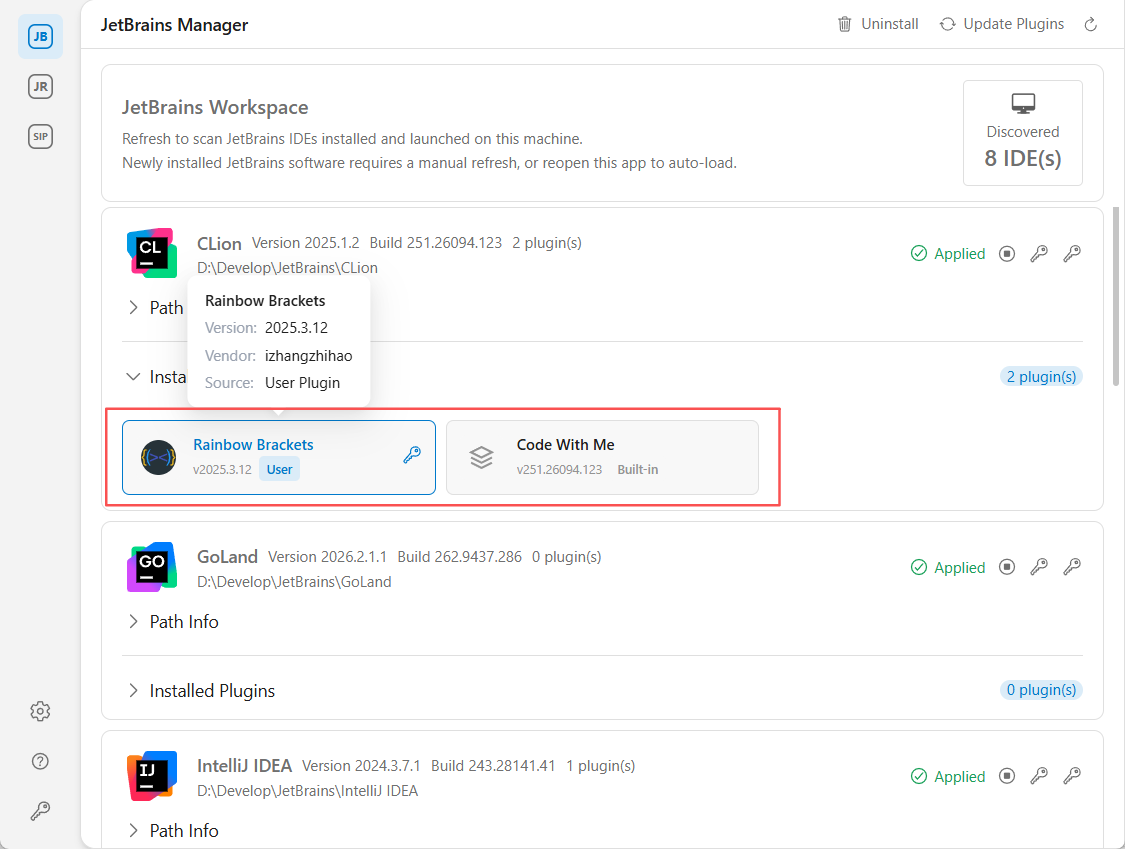
Task: Click the tooltip source User Plugin
Action: tap(302, 383)
